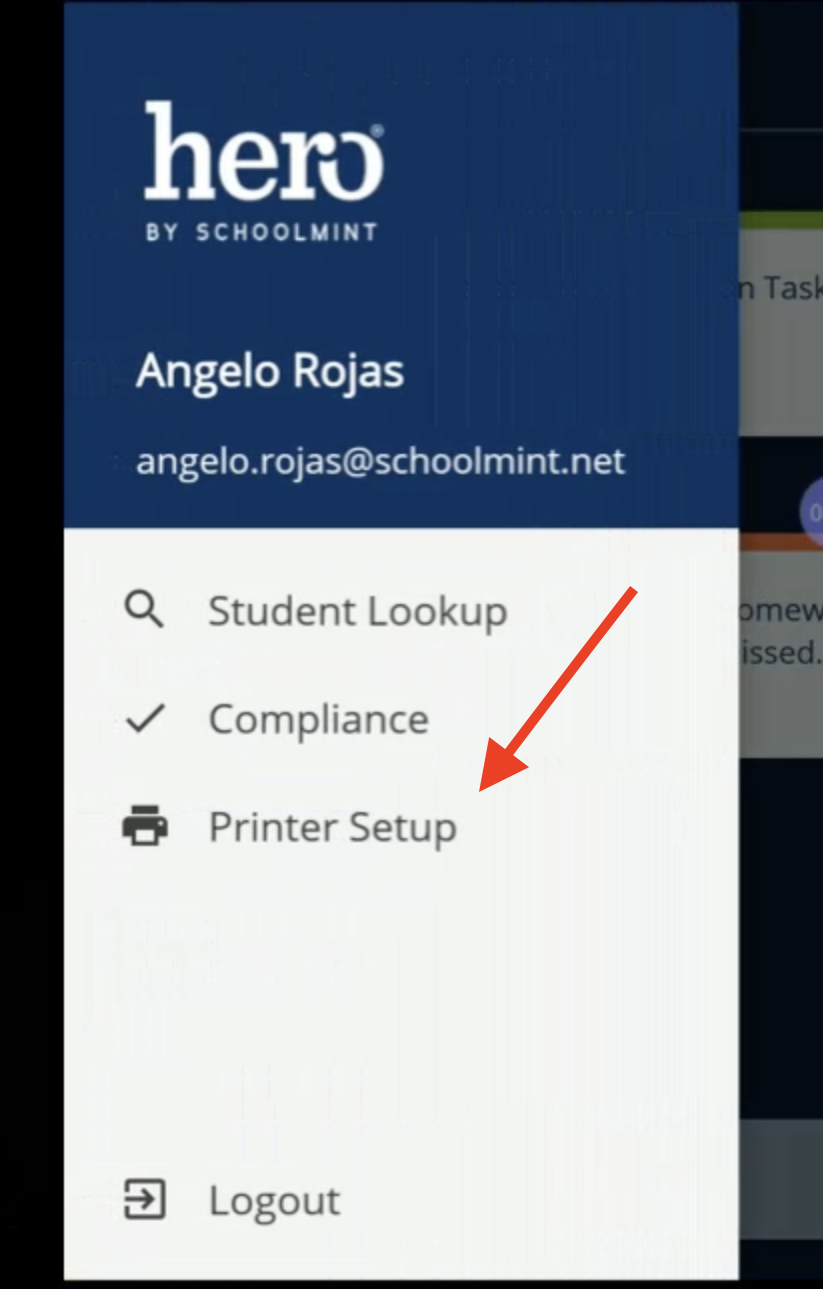Select the Compliance text label

(x=318, y=719)
